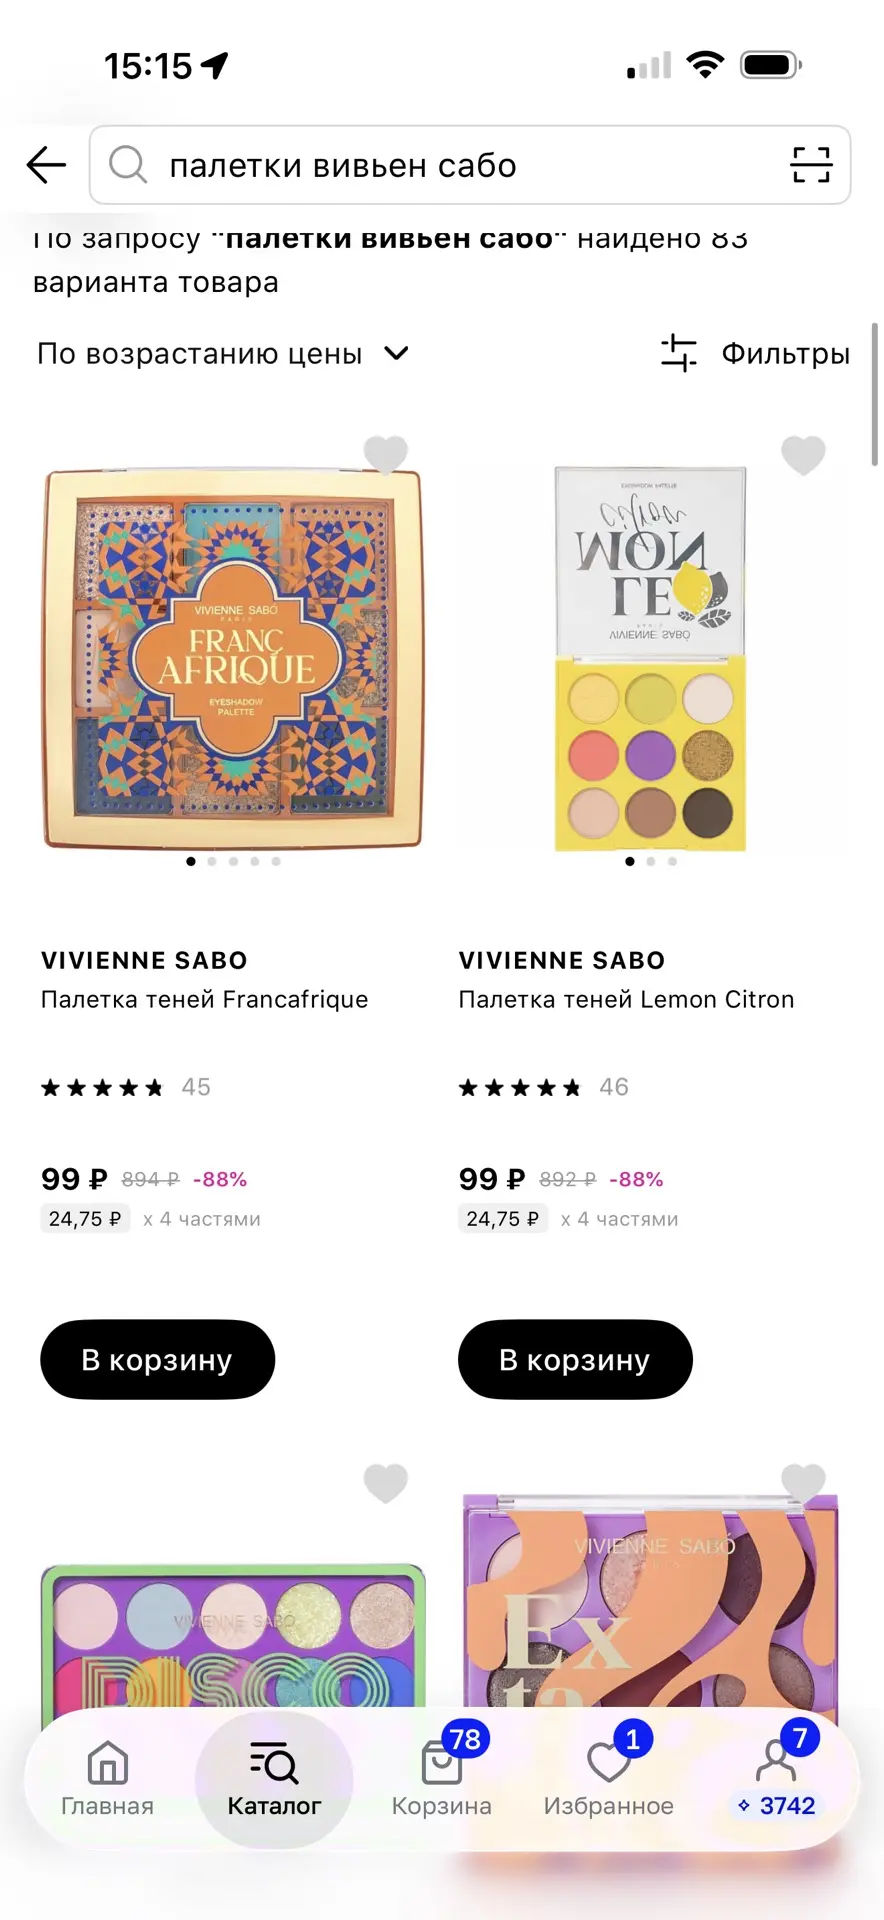Tap the second image dot under Francafrique
Viewport: 884px width, 1920px height.
tap(212, 861)
